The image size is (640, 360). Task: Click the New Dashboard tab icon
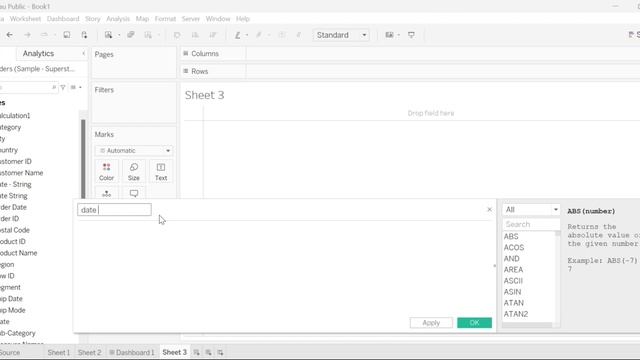pyautogui.click(x=208, y=352)
